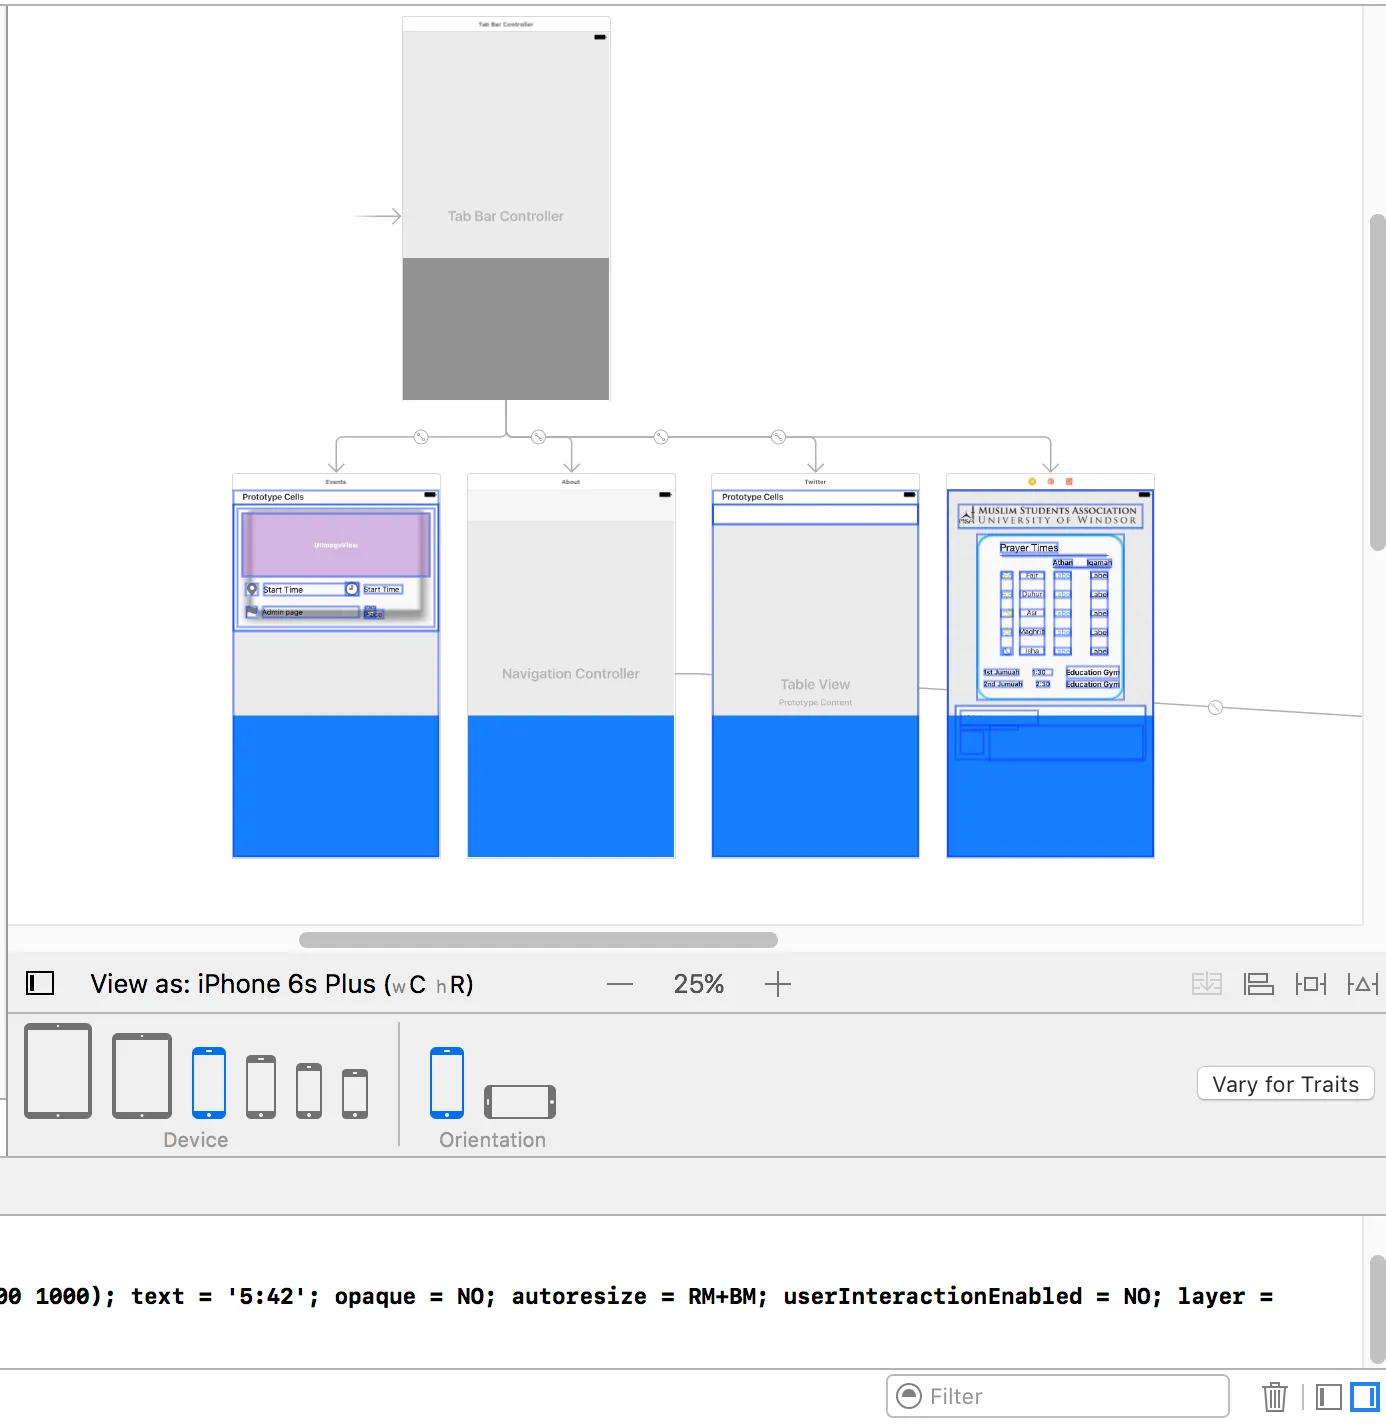
Task: Clear console with the trash icon
Action: [1275, 1396]
